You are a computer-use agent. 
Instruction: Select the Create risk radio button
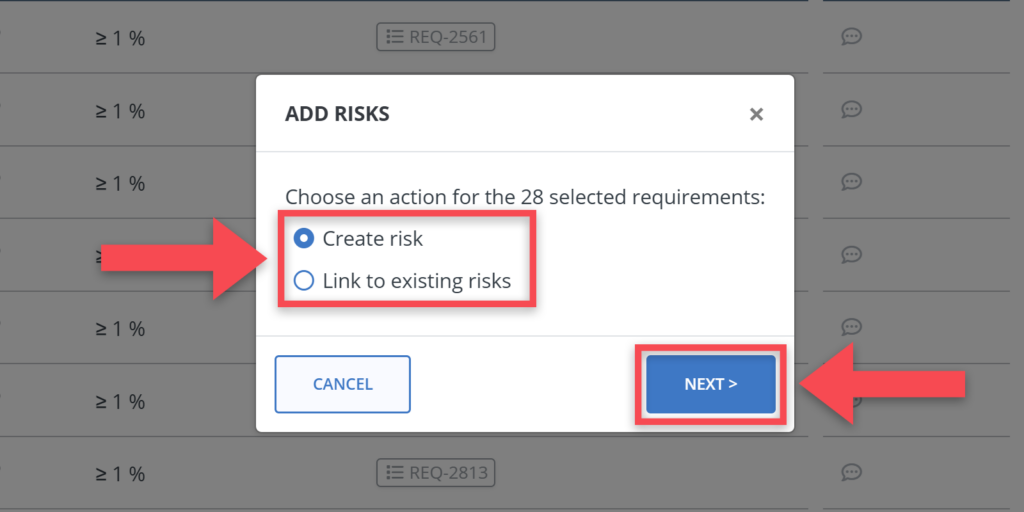[304, 239]
